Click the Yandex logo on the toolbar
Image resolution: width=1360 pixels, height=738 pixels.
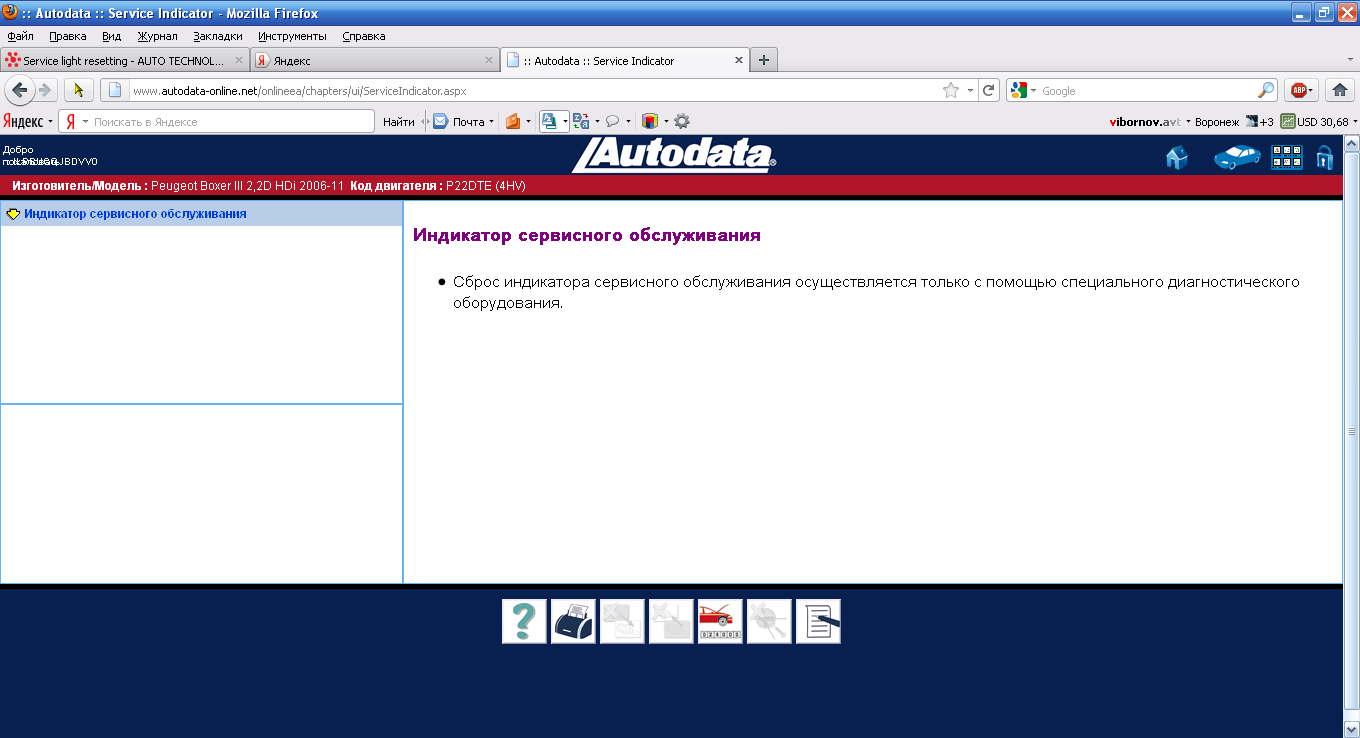22,121
